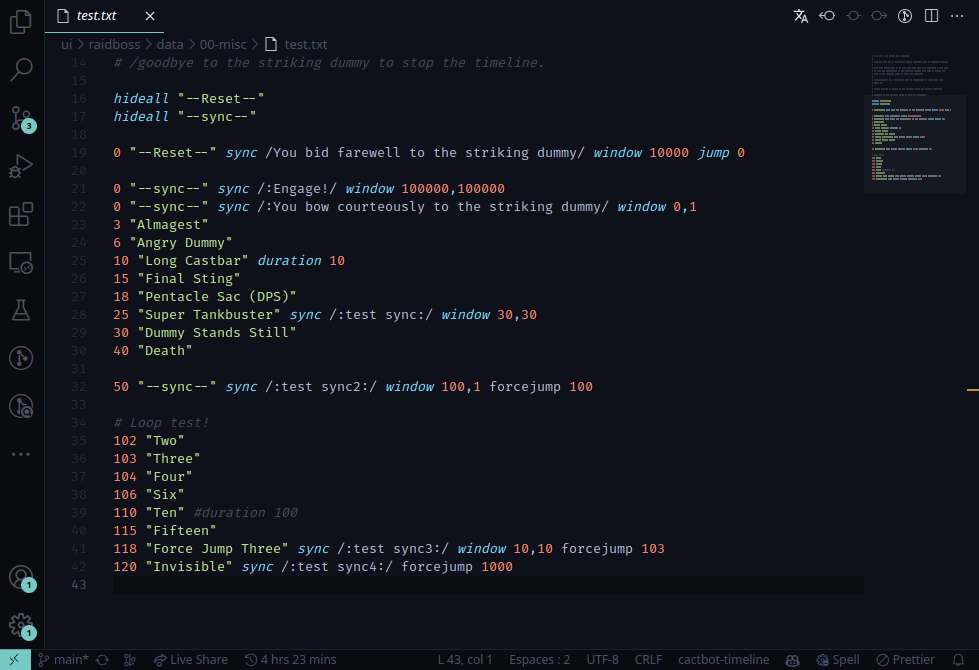Synchronize changes icon in status bar
The height and width of the screenshot is (670, 979).
(x=102, y=660)
